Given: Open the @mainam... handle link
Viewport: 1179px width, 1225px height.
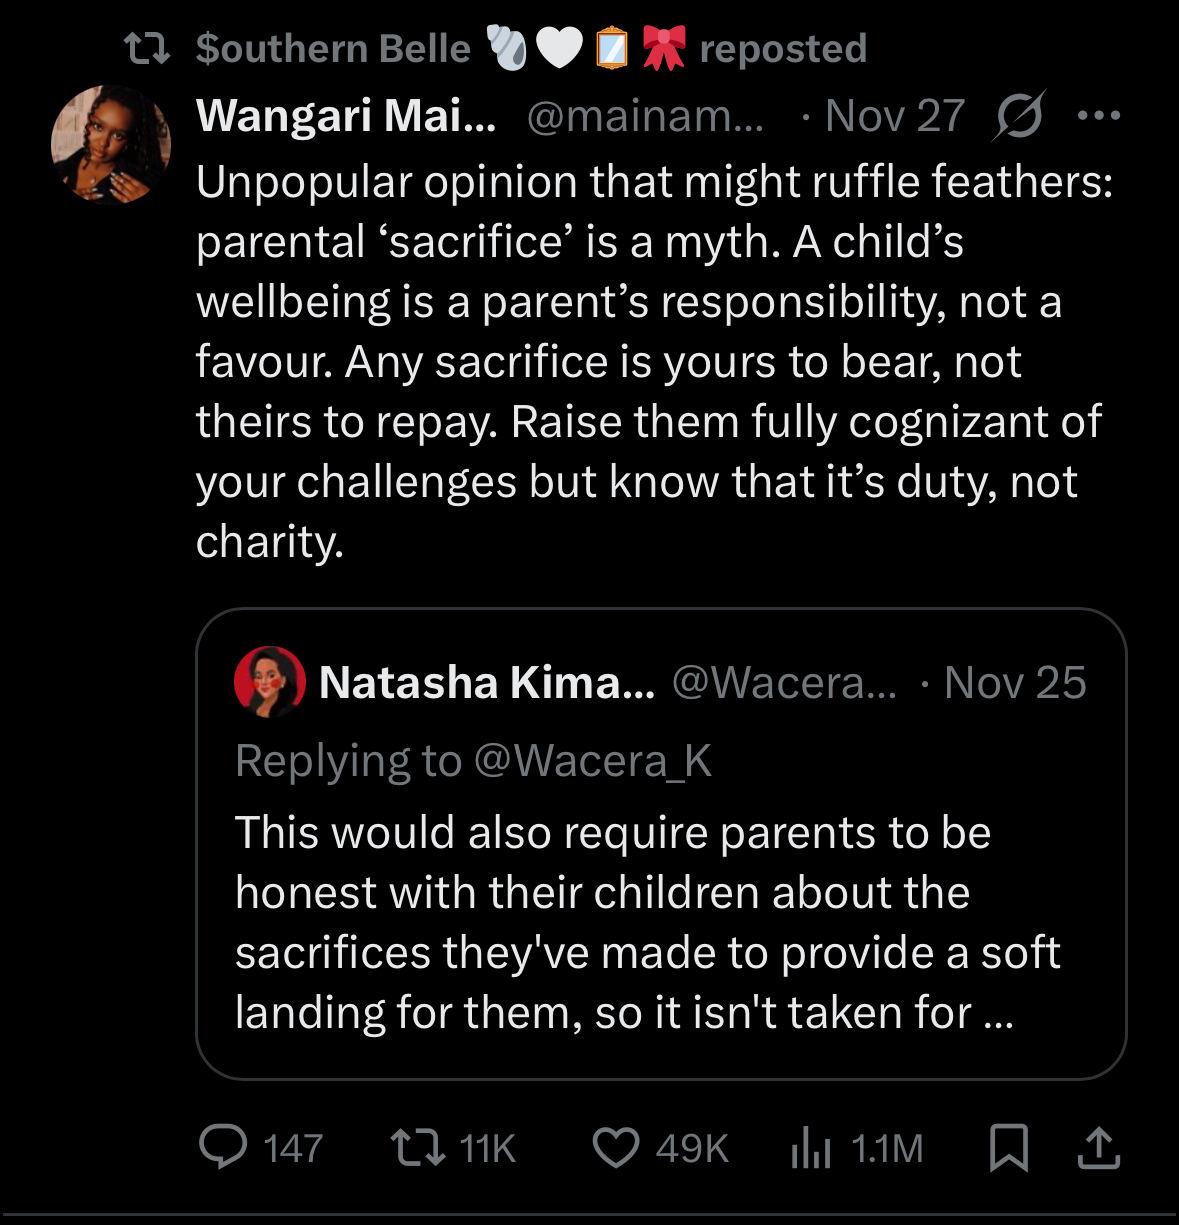Looking at the screenshot, I should coord(645,116).
